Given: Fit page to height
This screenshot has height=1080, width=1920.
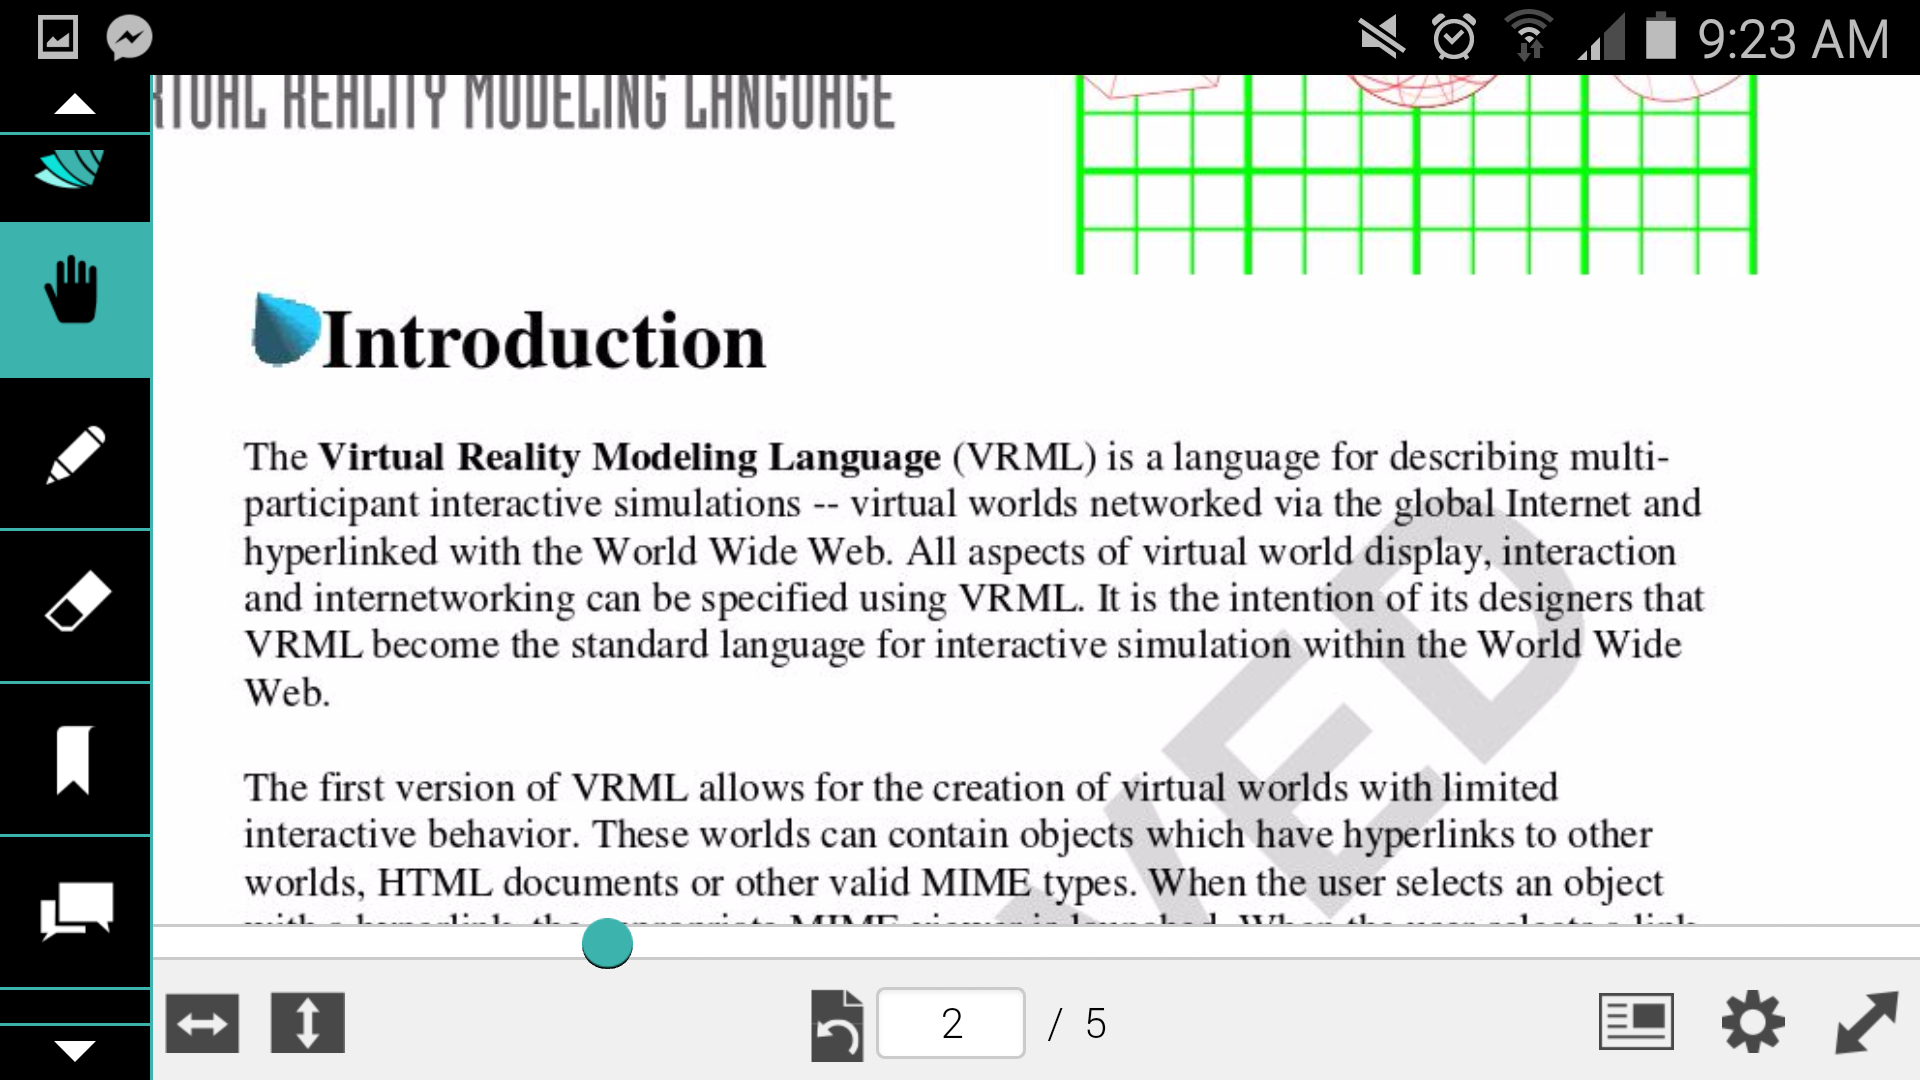Looking at the screenshot, I should click(x=308, y=1023).
